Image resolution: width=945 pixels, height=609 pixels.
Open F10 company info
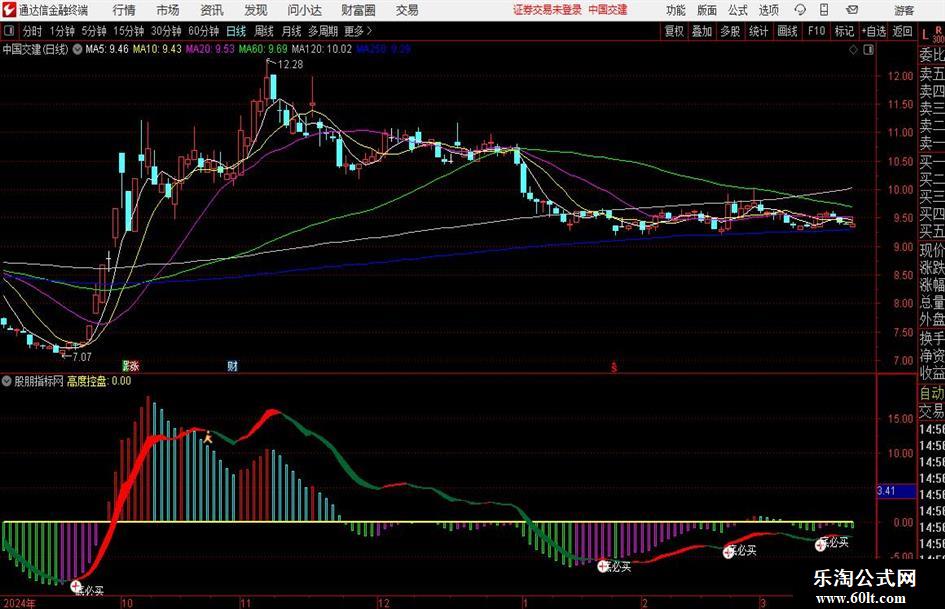816,31
